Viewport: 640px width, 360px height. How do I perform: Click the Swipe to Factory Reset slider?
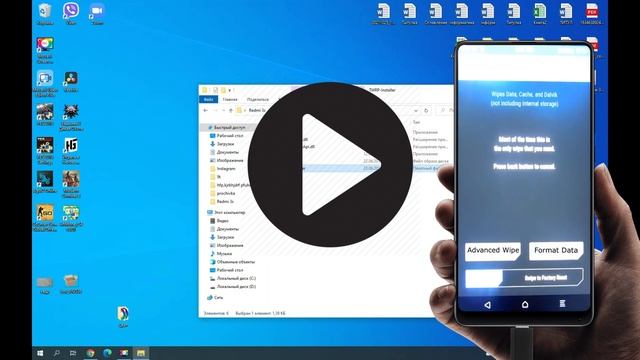[x=524, y=278]
